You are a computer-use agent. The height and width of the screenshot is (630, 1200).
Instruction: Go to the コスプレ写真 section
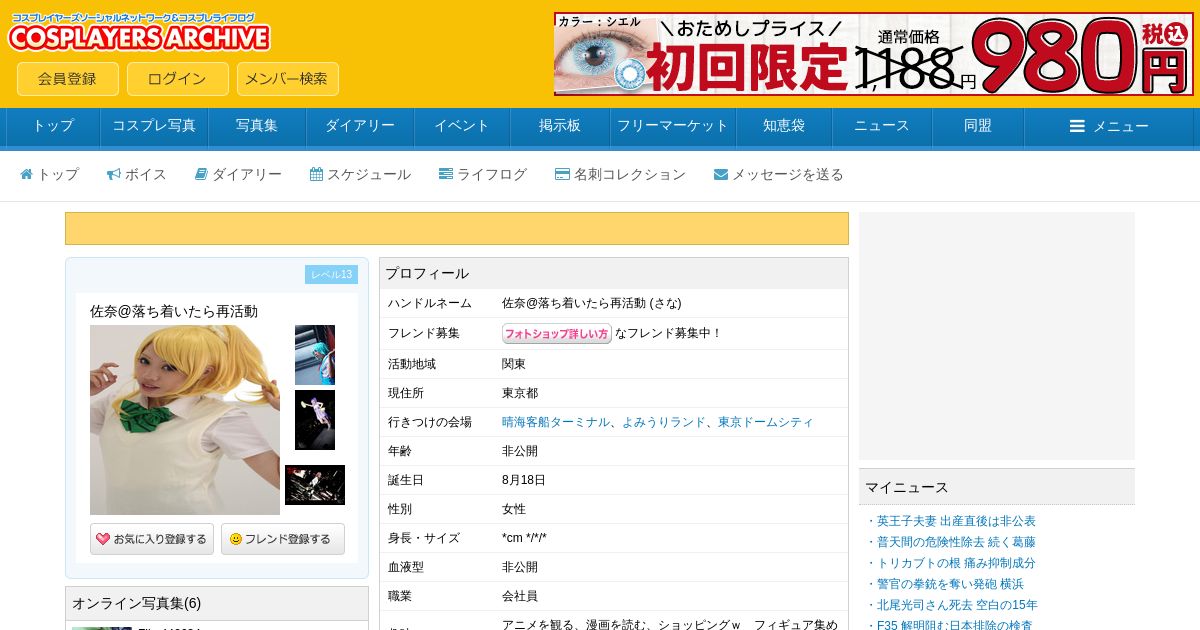[x=154, y=126]
